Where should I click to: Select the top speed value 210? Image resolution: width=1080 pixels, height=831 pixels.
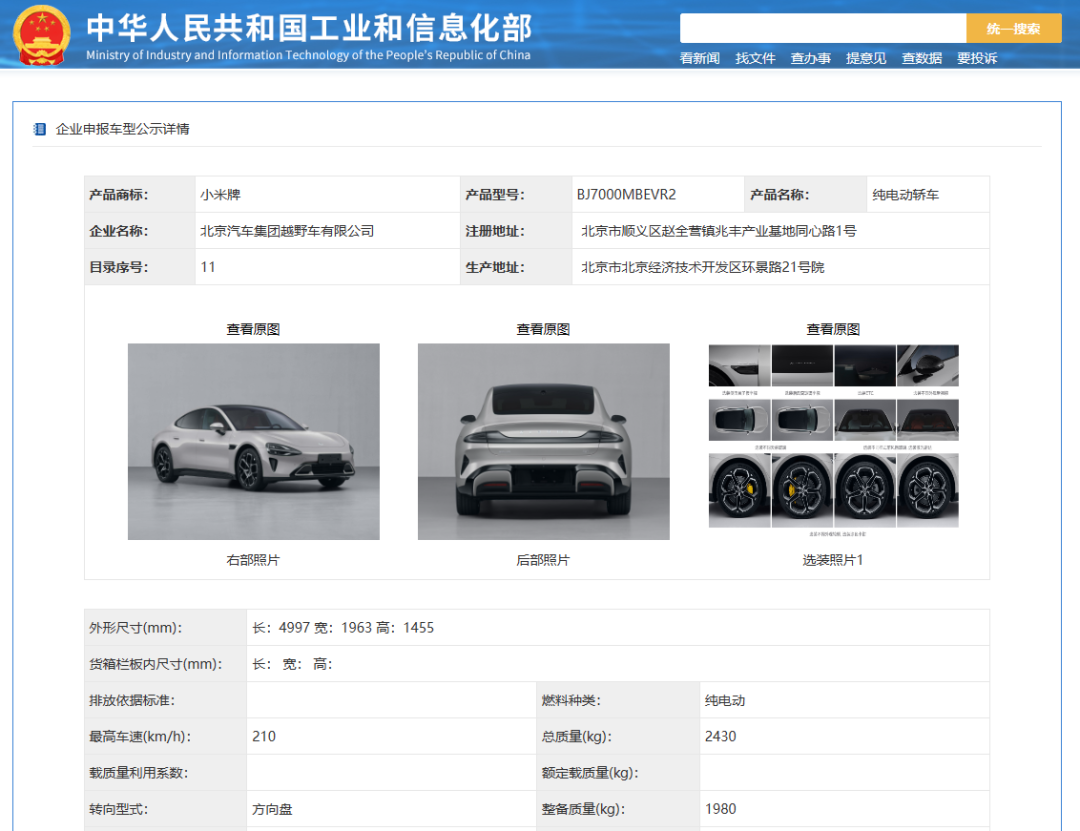(x=264, y=737)
